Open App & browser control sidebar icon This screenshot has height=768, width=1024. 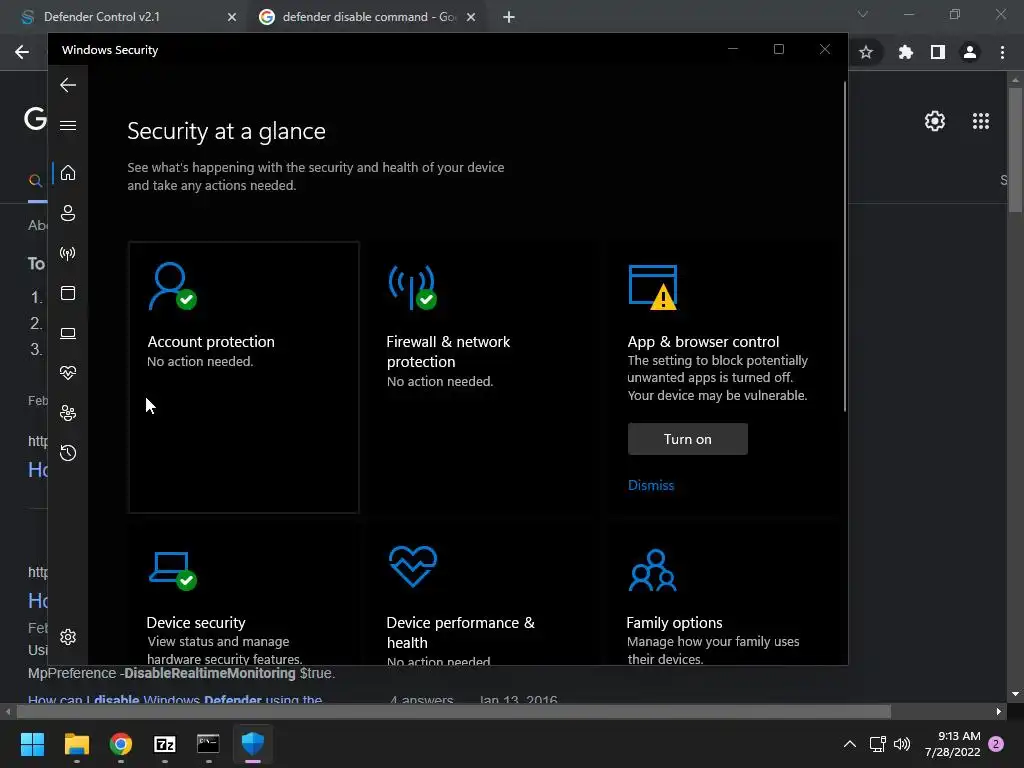[x=68, y=293]
